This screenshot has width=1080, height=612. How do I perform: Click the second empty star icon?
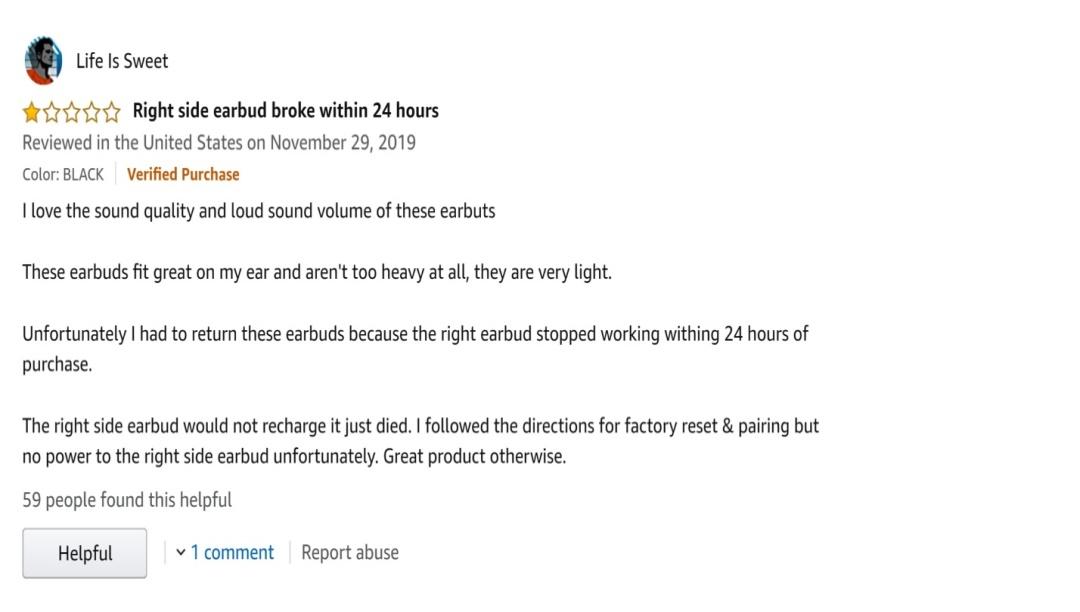tap(52, 112)
